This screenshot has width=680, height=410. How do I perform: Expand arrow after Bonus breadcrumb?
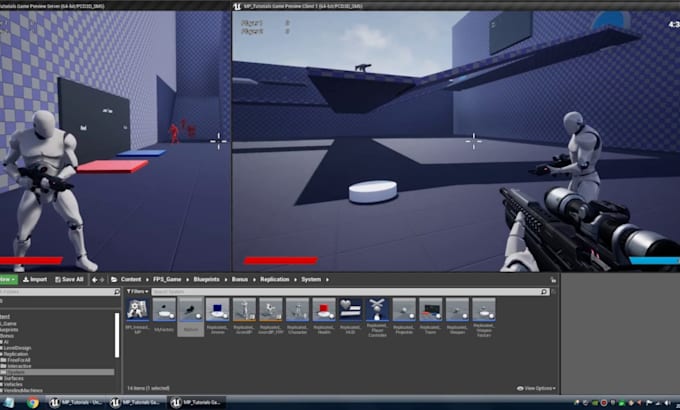pyautogui.click(x=254, y=280)
